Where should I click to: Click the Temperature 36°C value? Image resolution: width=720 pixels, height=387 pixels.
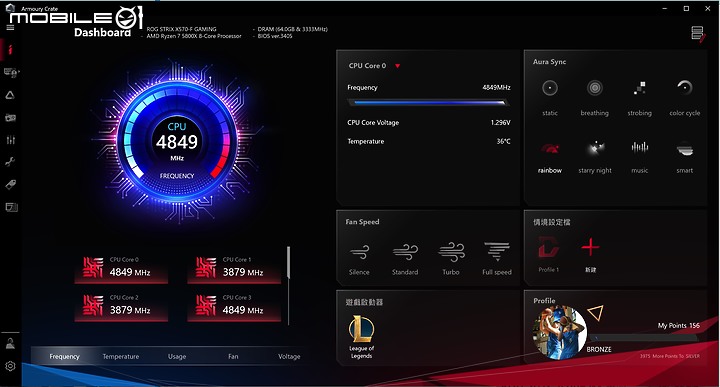(503, 141)
